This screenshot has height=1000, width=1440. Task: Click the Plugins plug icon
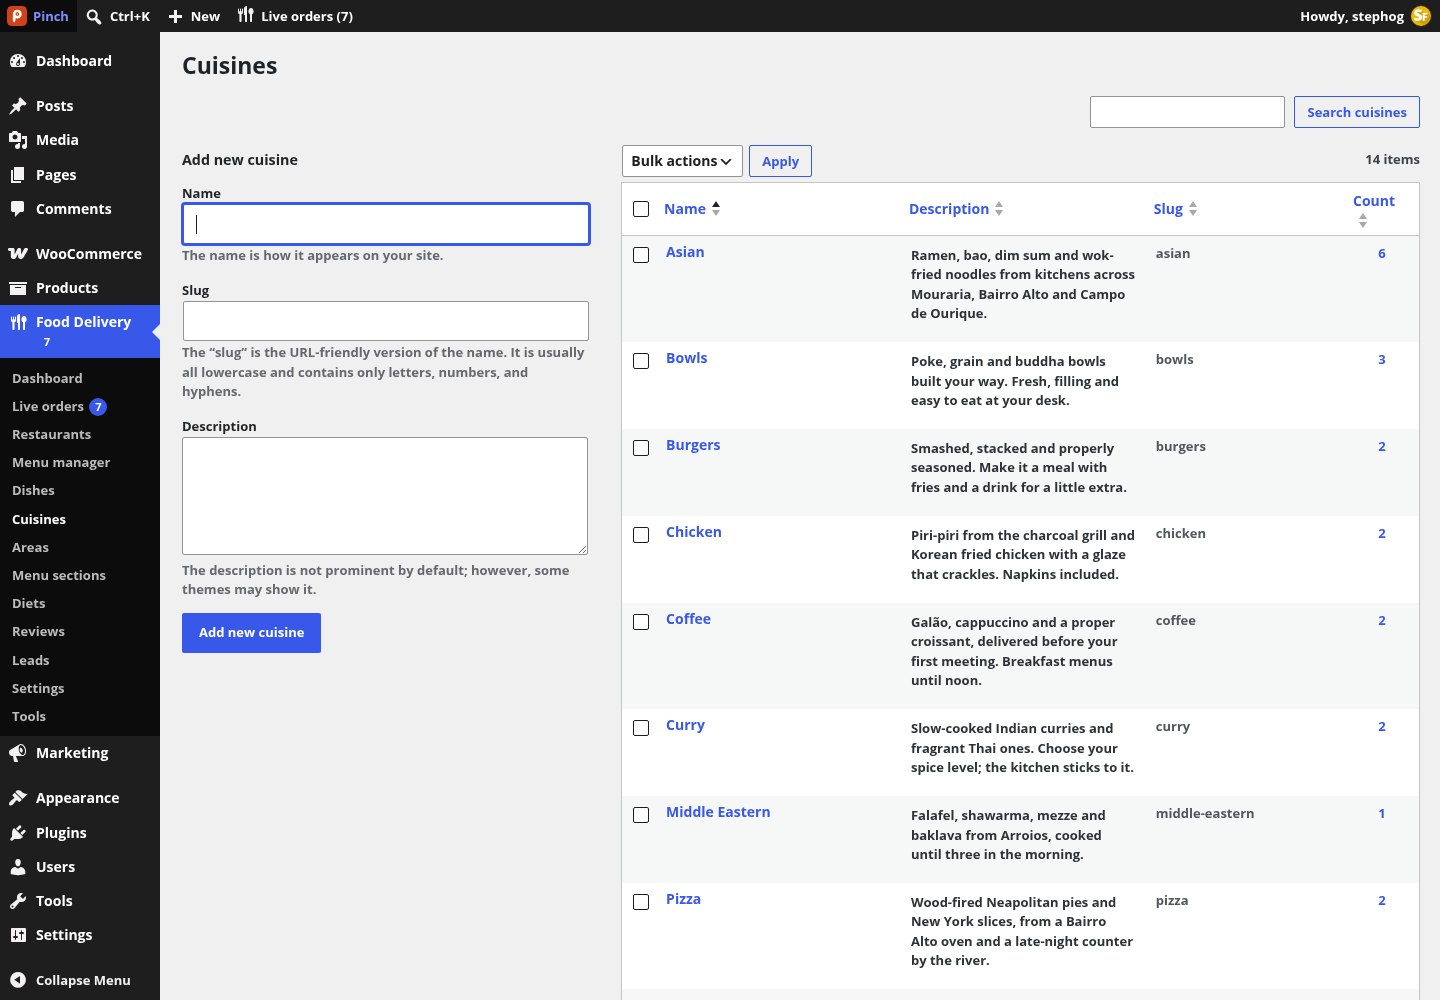tap(18, 833)
